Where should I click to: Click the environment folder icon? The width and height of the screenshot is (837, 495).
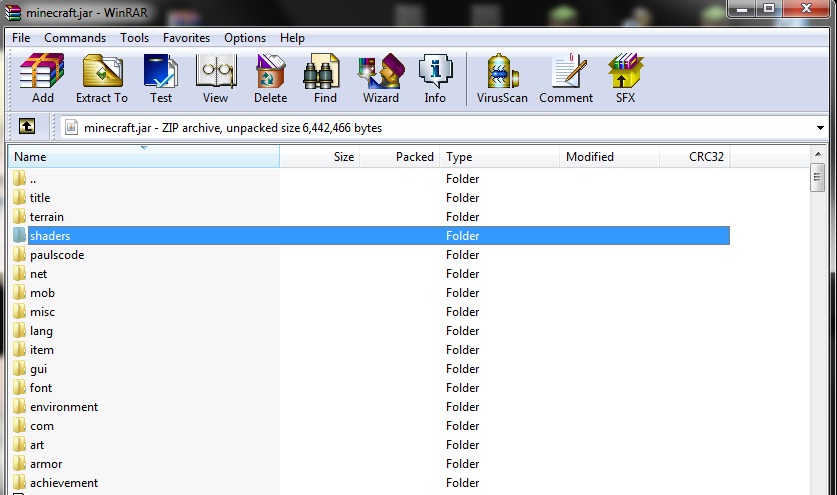tap(19, 406)
